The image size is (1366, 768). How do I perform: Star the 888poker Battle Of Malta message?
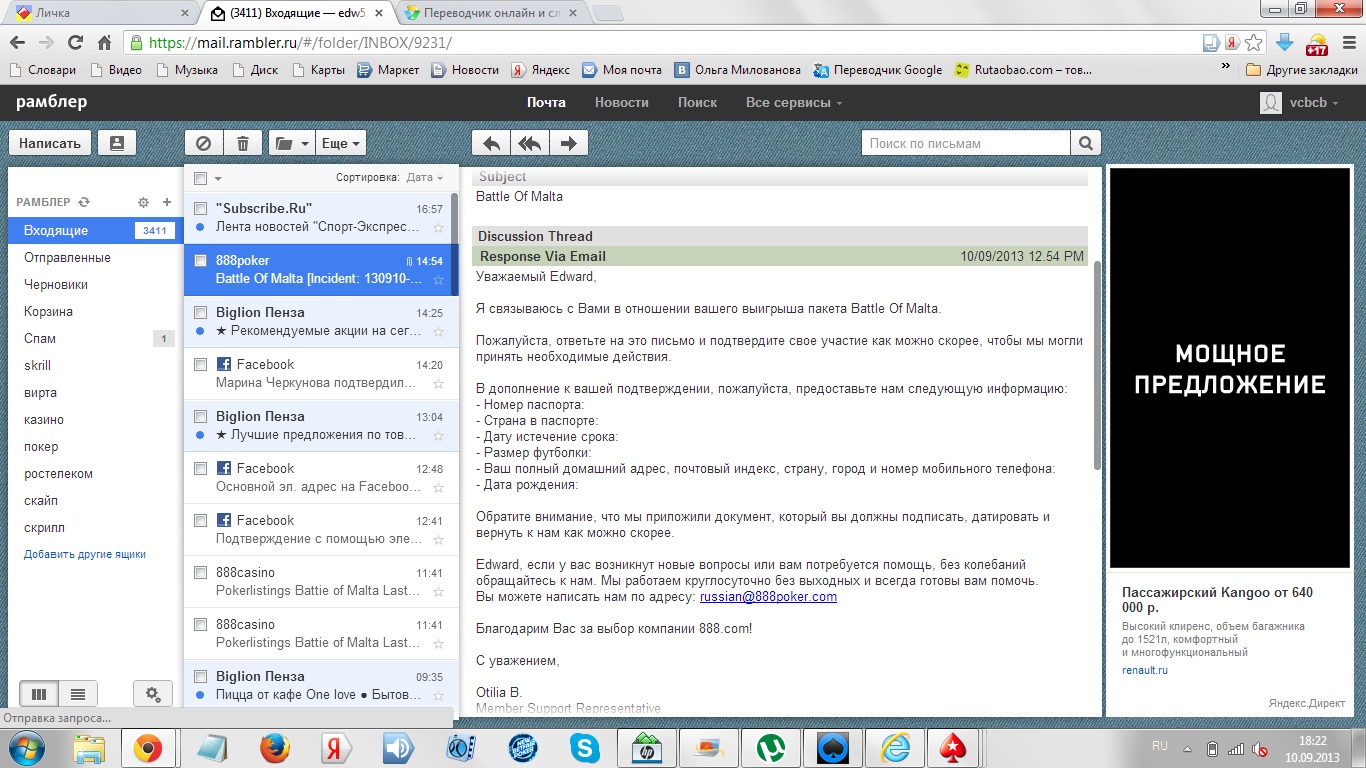[x=438, y=279]
